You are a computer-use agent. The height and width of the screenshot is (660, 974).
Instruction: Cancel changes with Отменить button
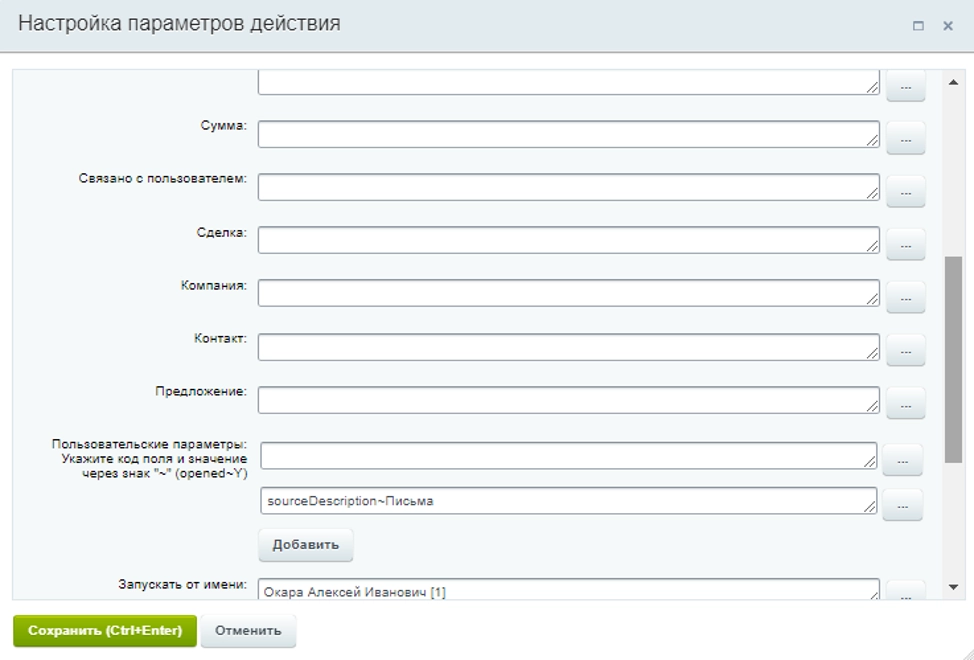[x=248, y=631]
